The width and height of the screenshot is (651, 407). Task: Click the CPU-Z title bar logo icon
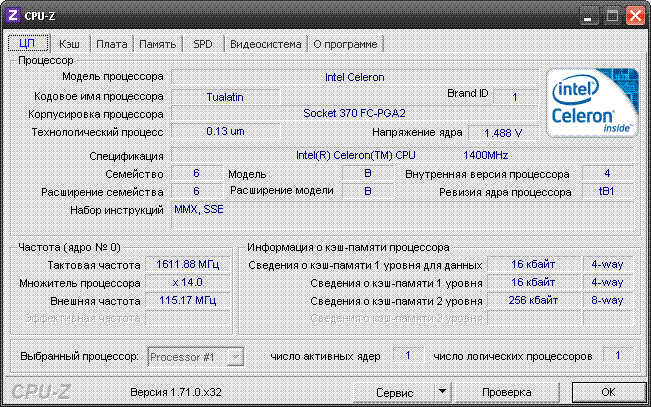[x=12, y=15]
